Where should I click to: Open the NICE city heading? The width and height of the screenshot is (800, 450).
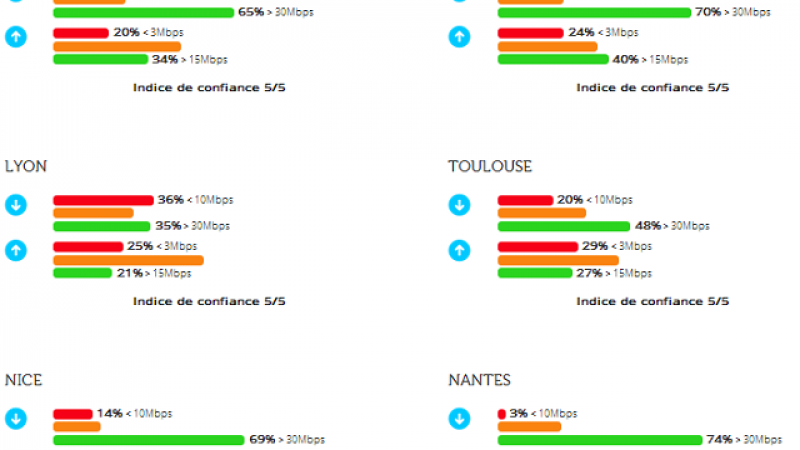pyautogui.click(x=24, y=381)
